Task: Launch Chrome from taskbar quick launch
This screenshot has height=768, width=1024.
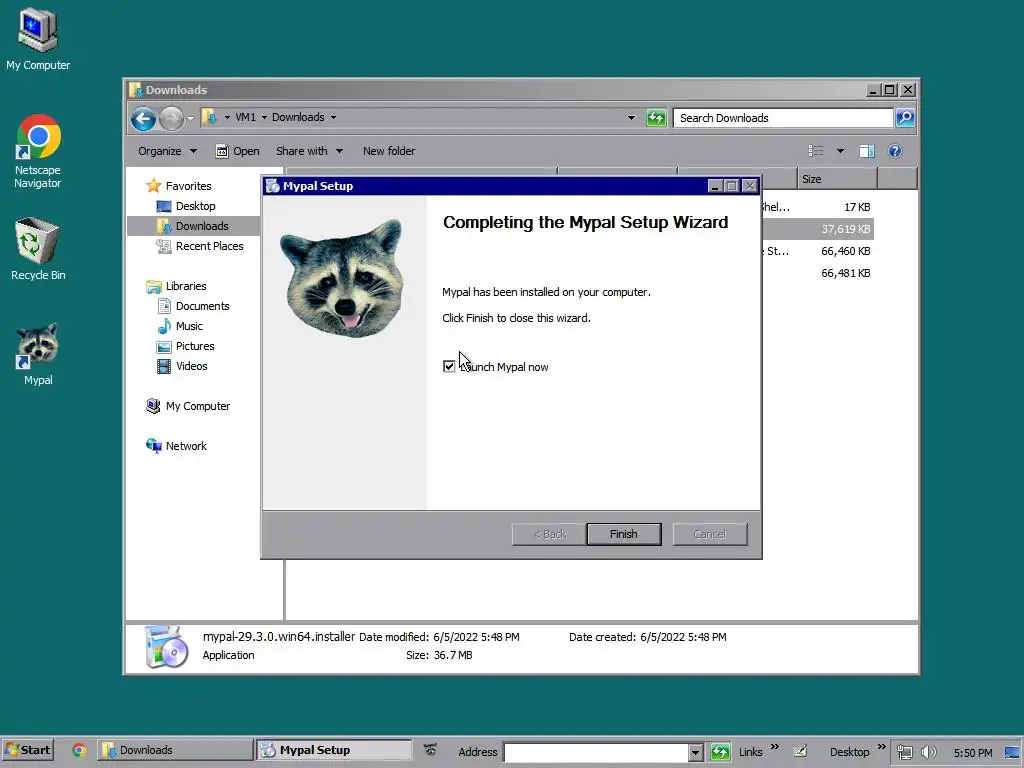Action: tap(79, 750)
